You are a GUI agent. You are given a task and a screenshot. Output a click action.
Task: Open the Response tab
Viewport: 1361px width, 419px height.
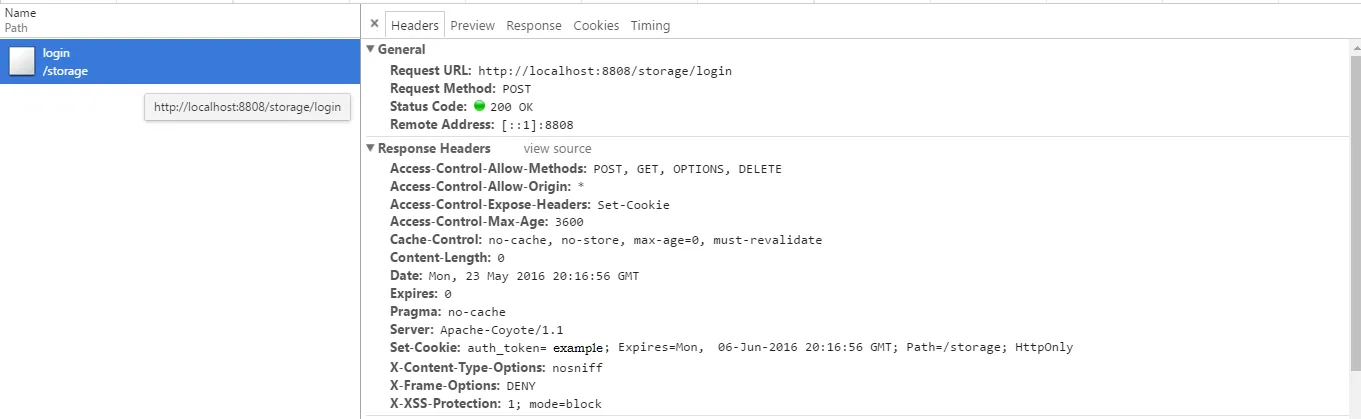[x=533, y=25]
